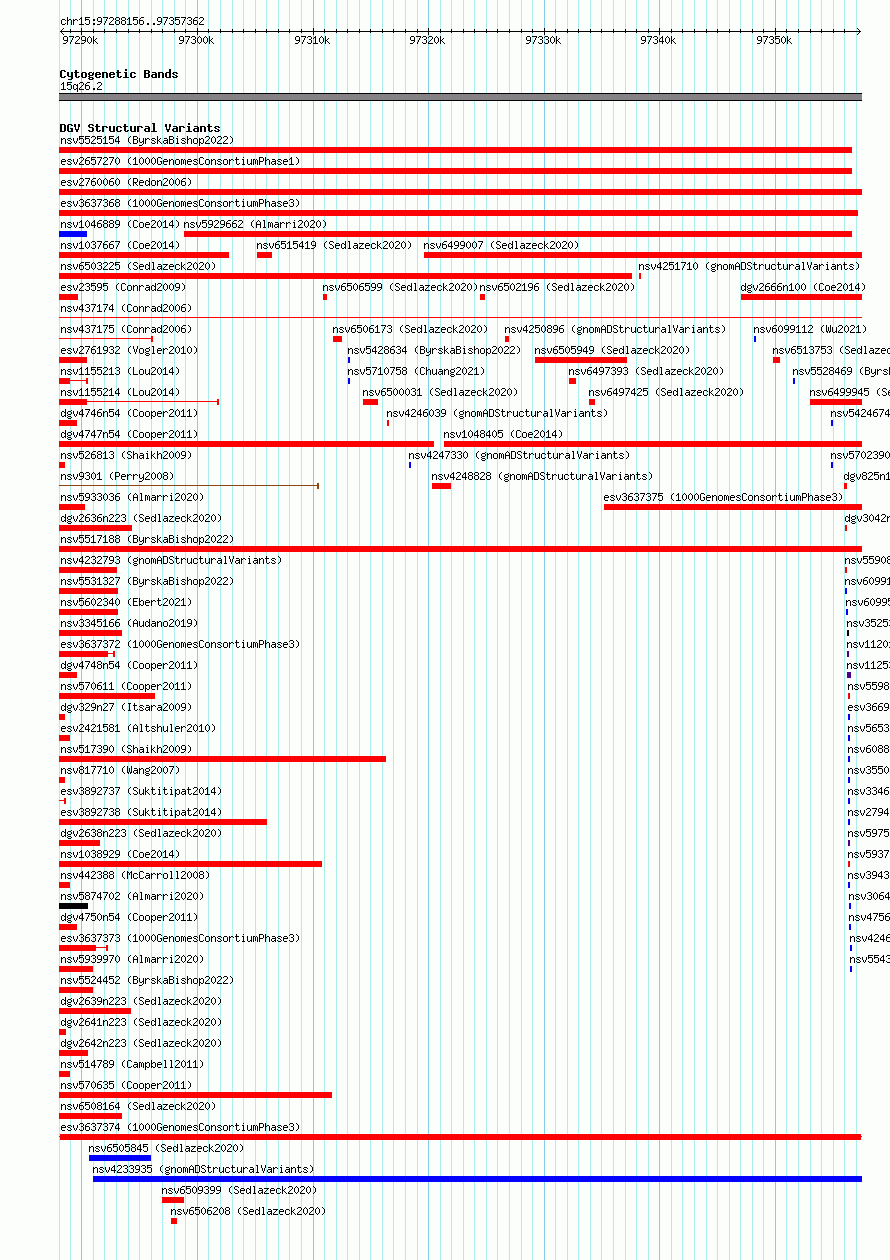Click the 97300k ruler label
890x1260 pixels.
click(x=196, y=40)
